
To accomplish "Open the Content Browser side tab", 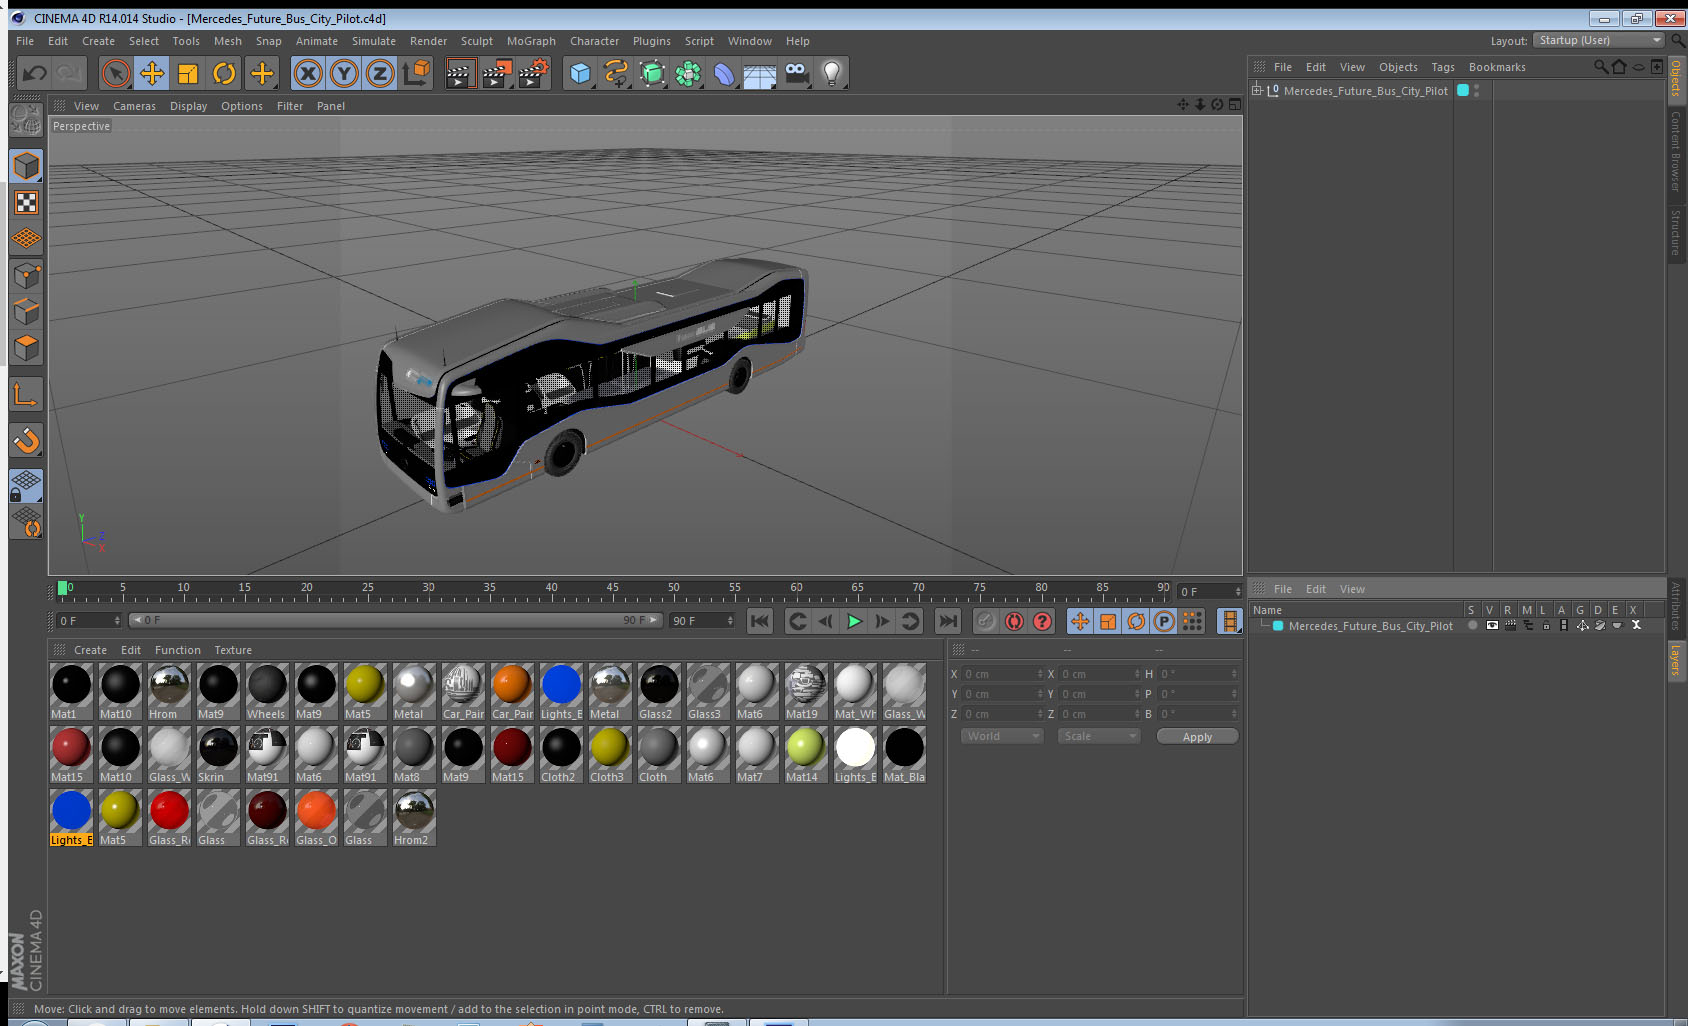I will click(1676, 151).
